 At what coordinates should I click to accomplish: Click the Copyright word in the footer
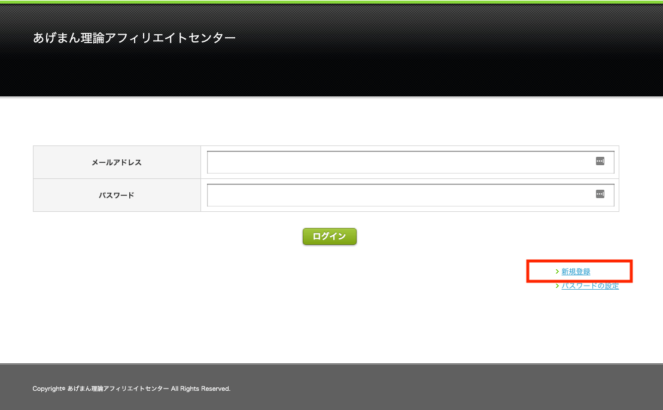point(47,388)
